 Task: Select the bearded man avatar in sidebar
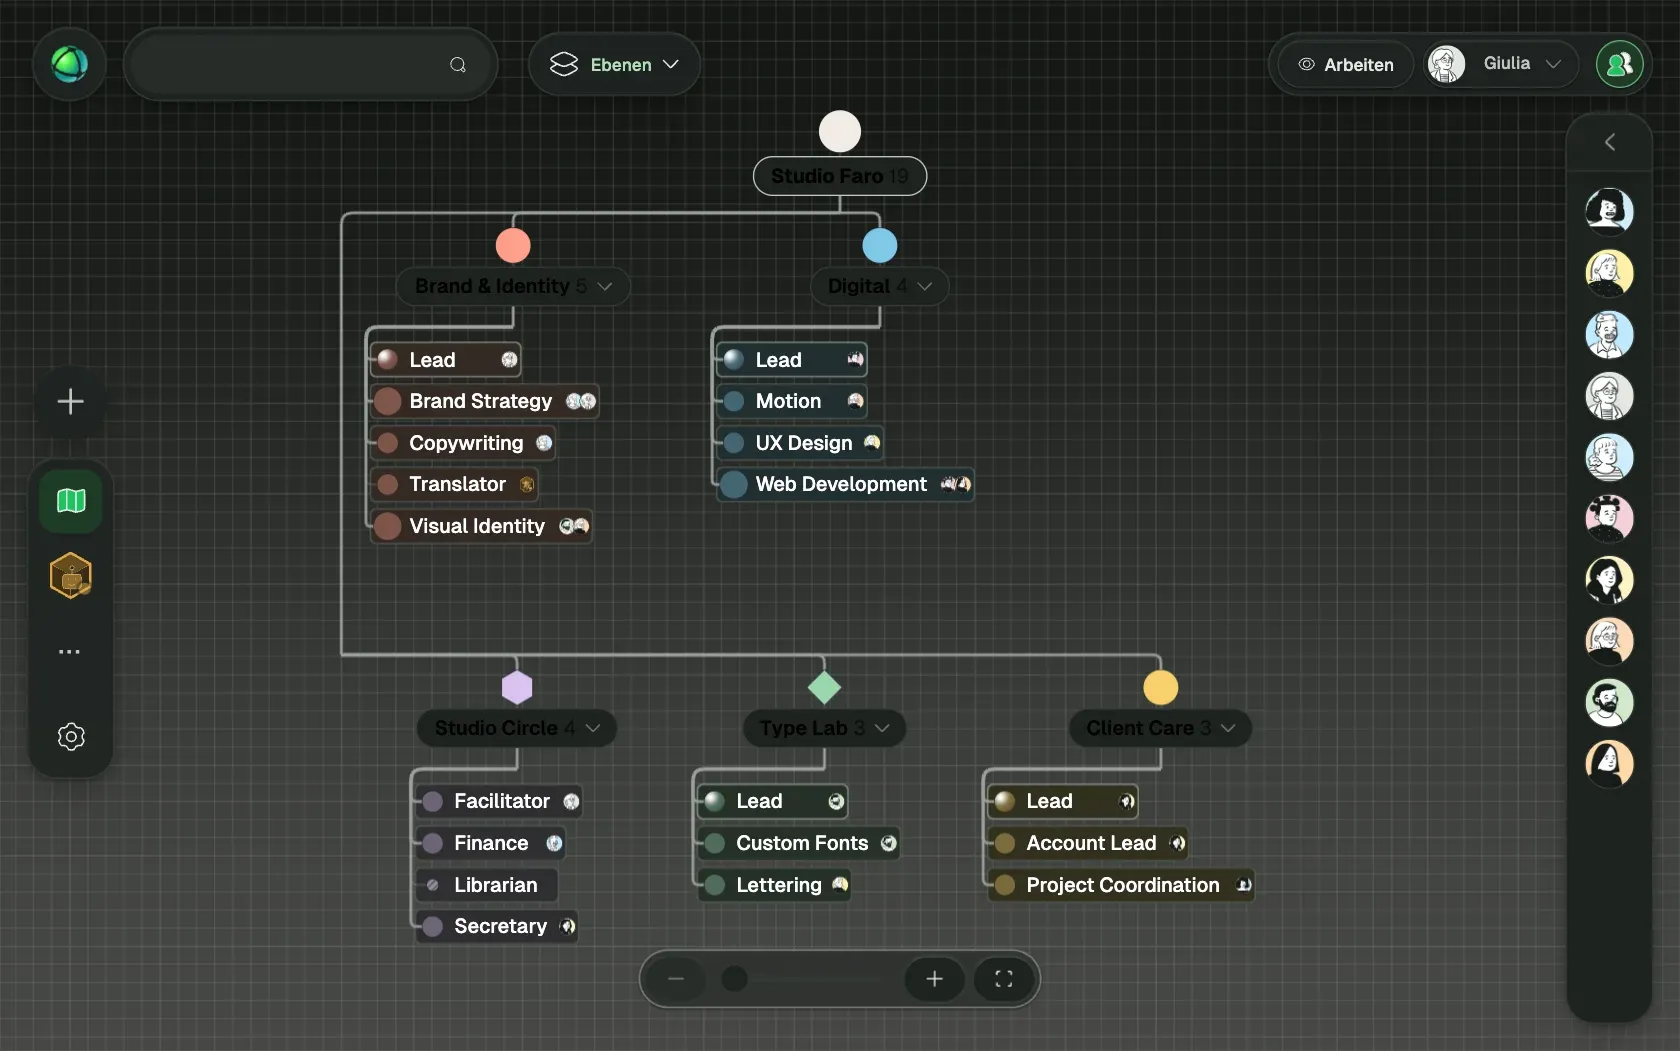click(x=1610, y=702)
